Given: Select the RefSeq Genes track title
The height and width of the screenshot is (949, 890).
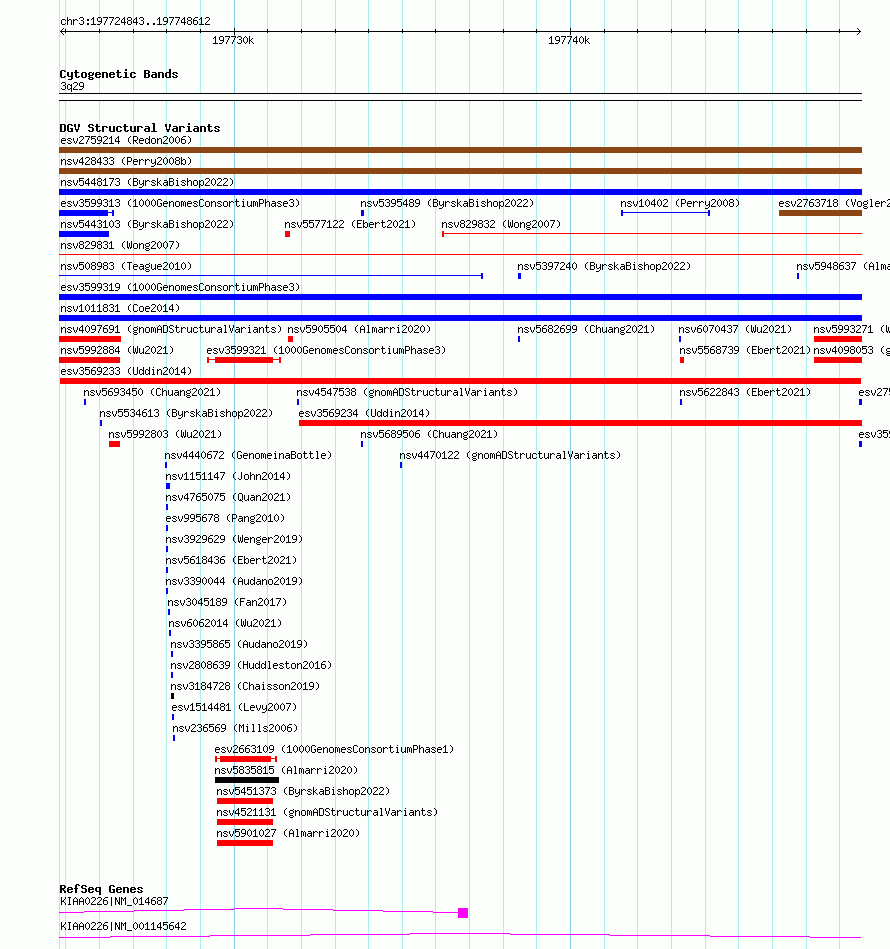Looking at the screenshot, I should coord(101,889).
